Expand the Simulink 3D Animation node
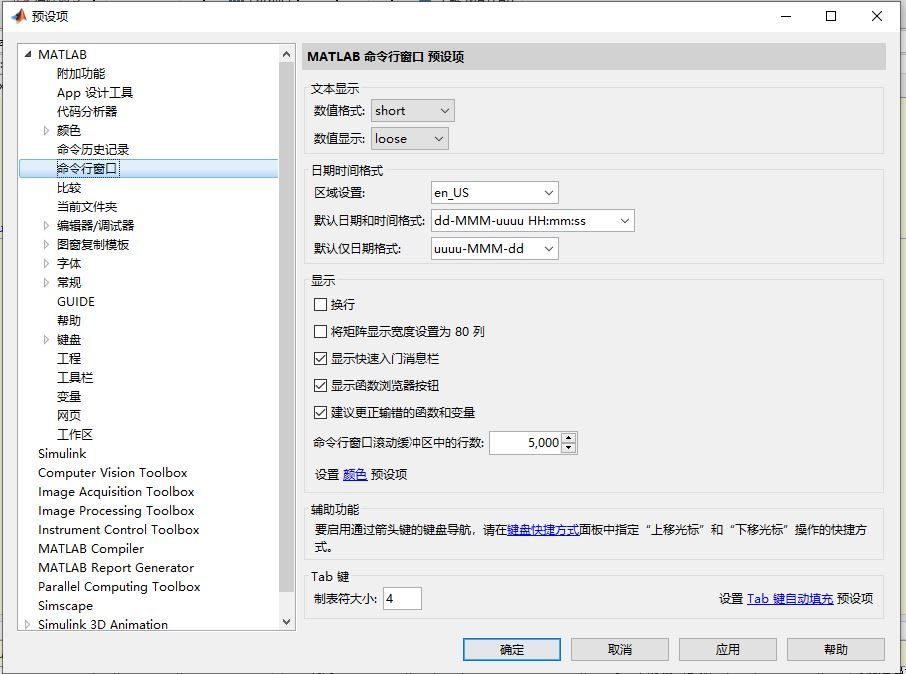Image resolution: width=906 pixels, height=674 pixels. tap(27, 624)
